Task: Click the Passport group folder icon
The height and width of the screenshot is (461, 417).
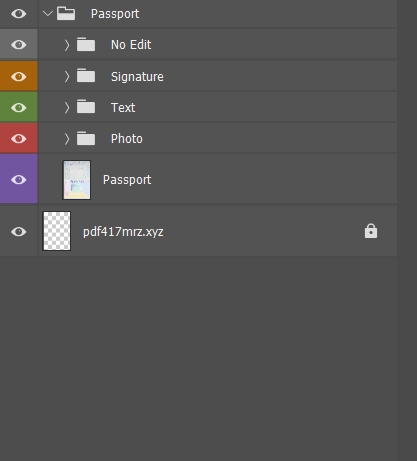Action: [x=66, y=14]
